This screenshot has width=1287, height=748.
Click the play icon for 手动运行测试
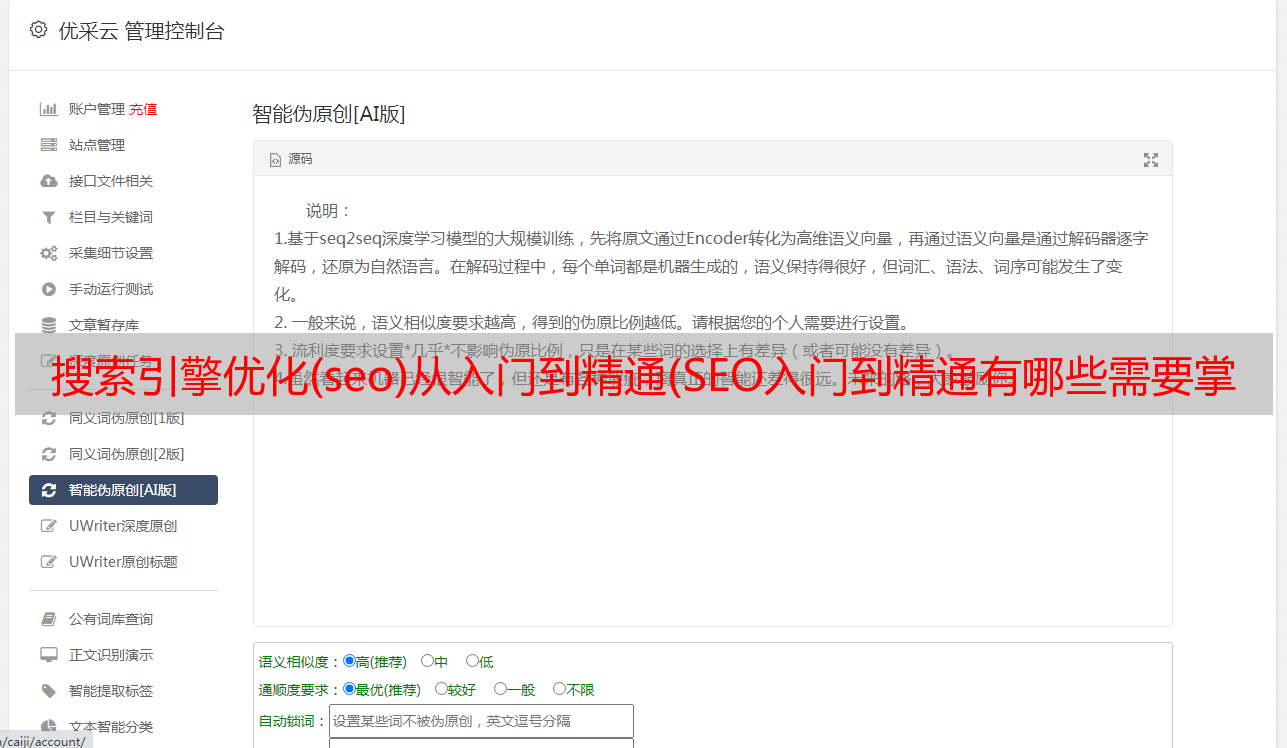pos(48,289)
